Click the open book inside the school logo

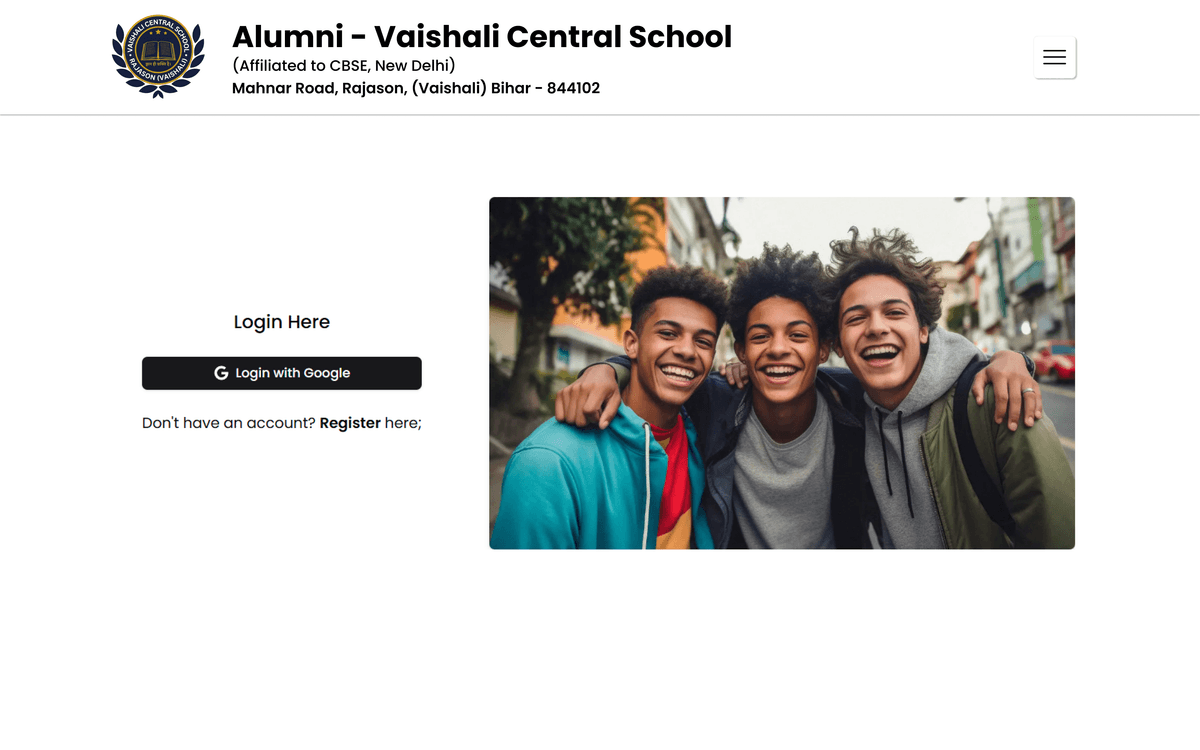(x=158, y=50)
